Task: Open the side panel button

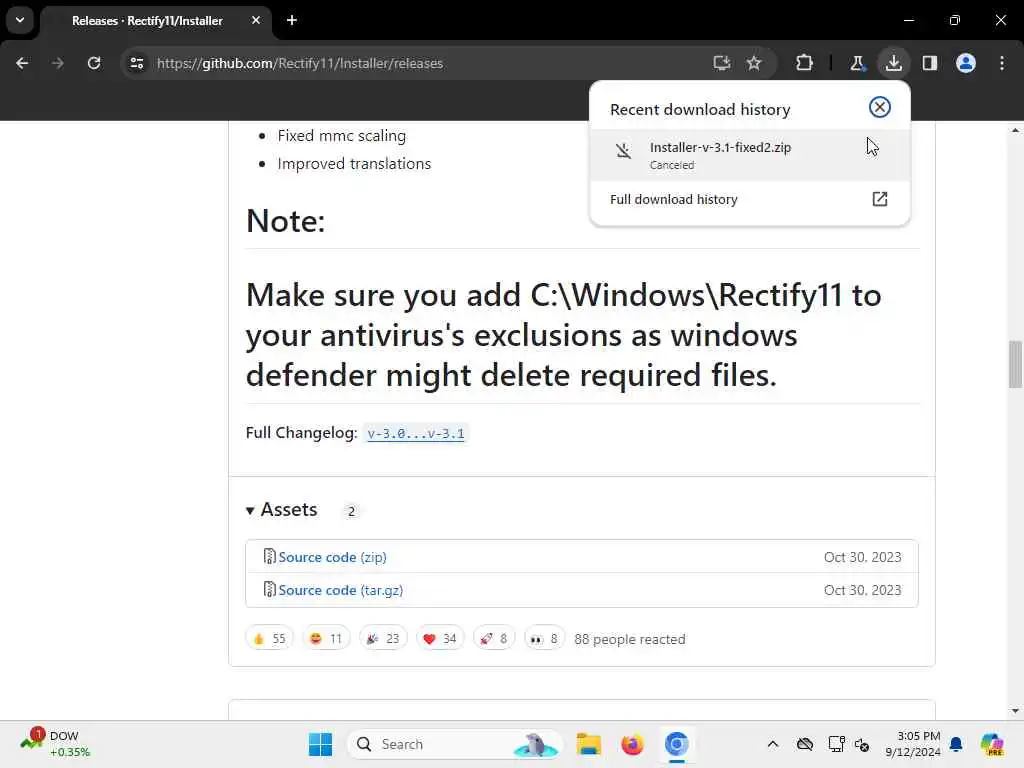Action: click(930, 63)
